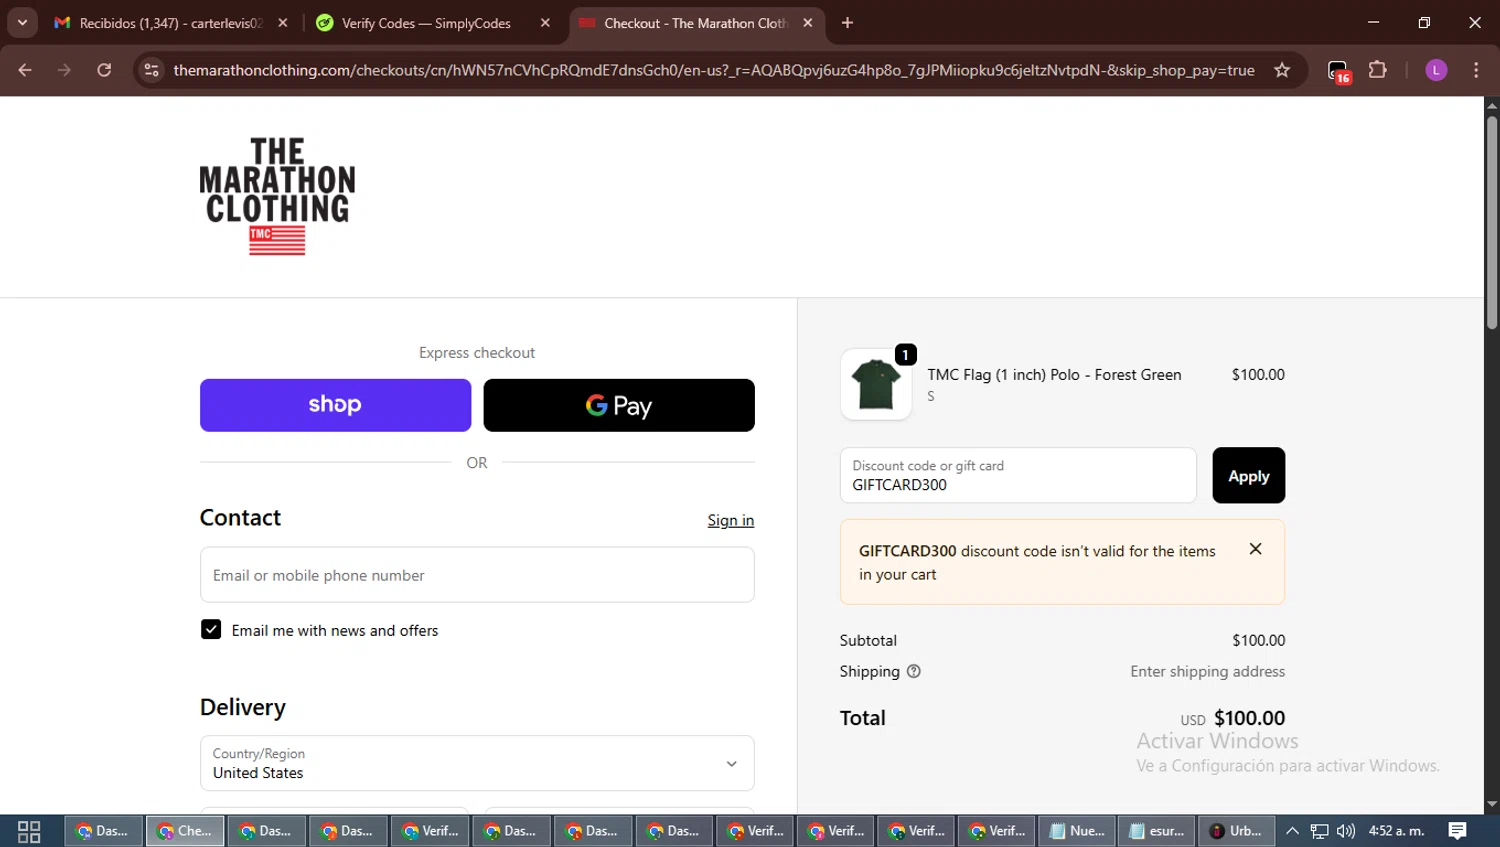Close the Checkout tab
Screen dimensions: 1500x847
tap(808, 22)
